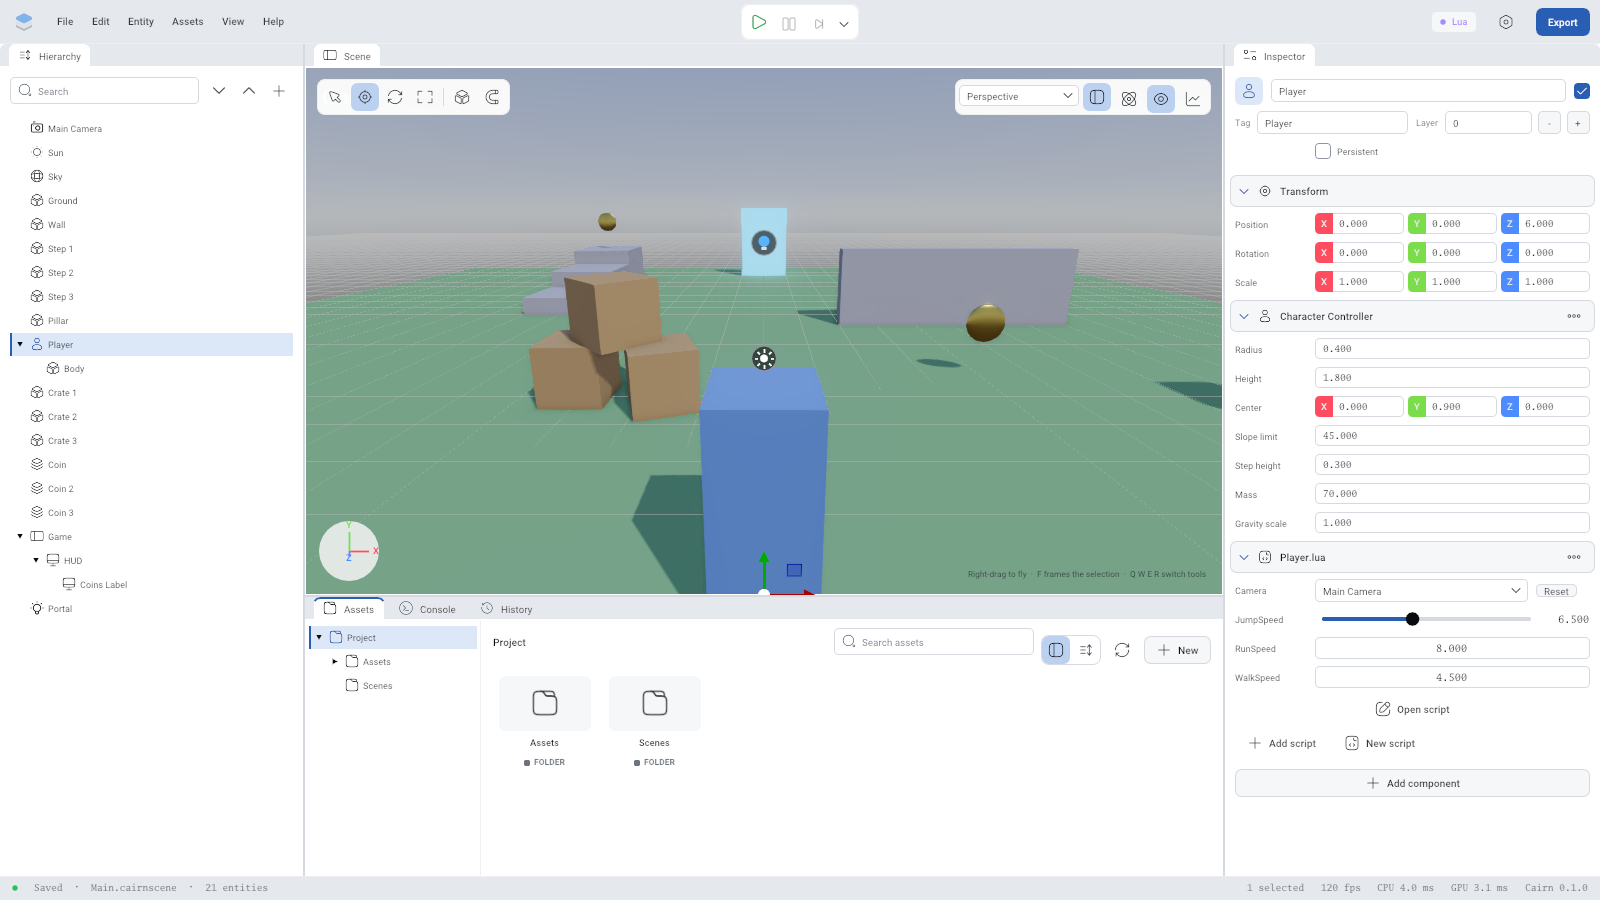
Task: Open the Perspective view dropdown
Action: tap(1018, 96)
